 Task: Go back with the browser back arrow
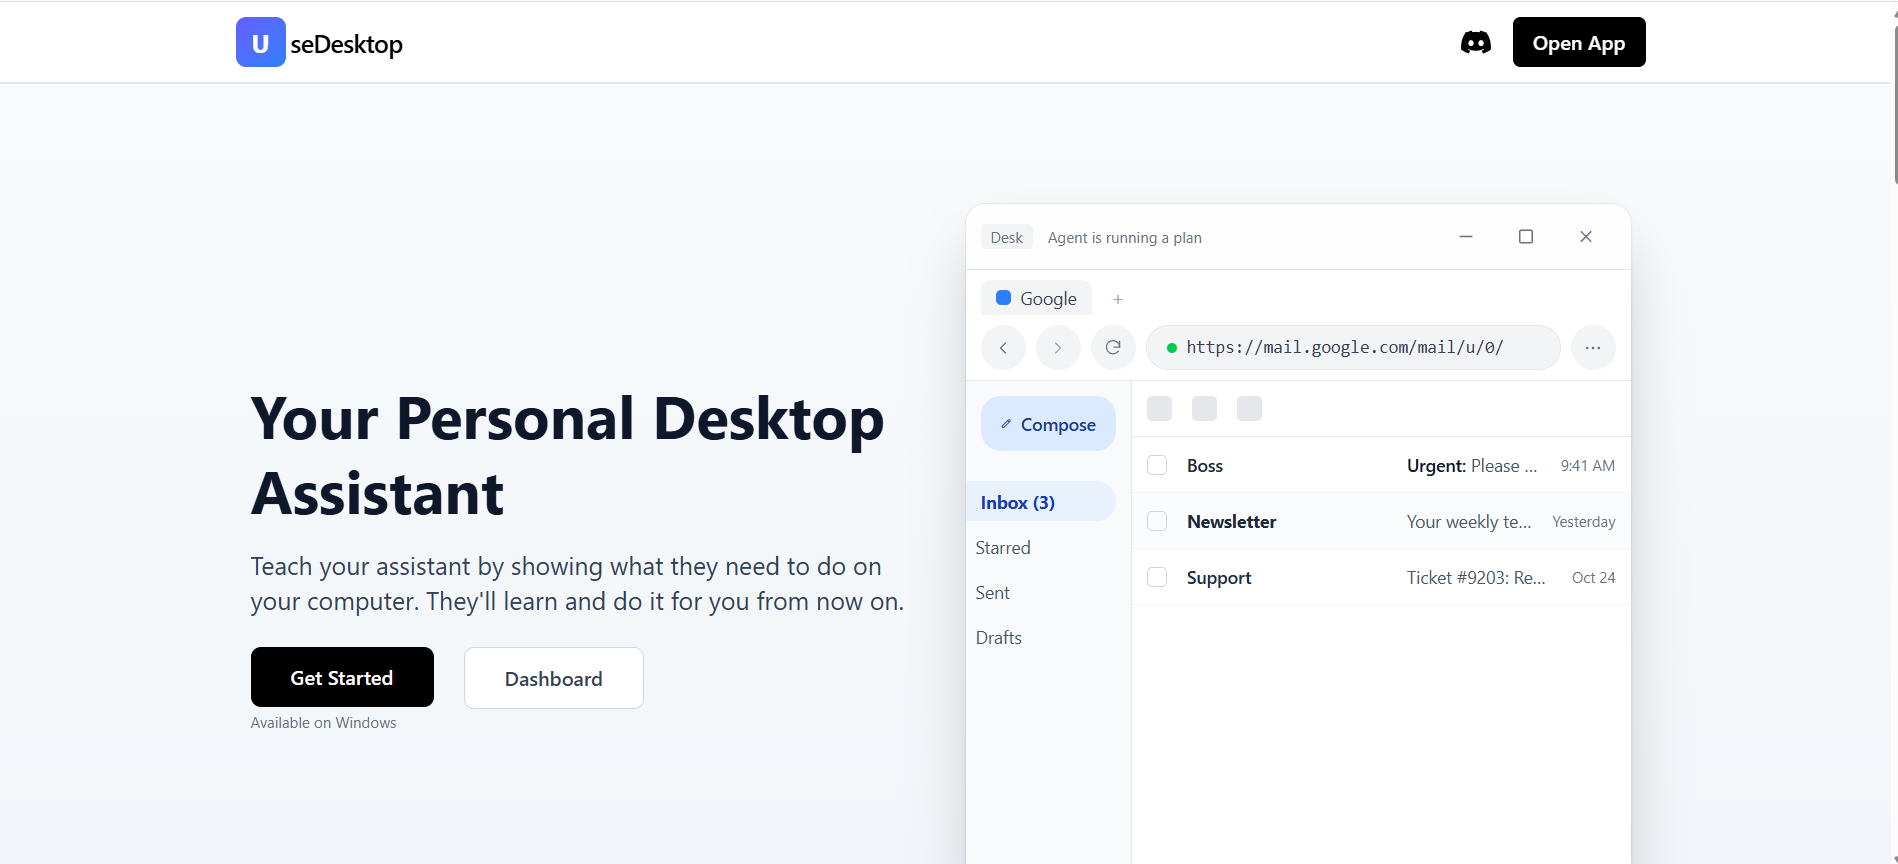1003,348
